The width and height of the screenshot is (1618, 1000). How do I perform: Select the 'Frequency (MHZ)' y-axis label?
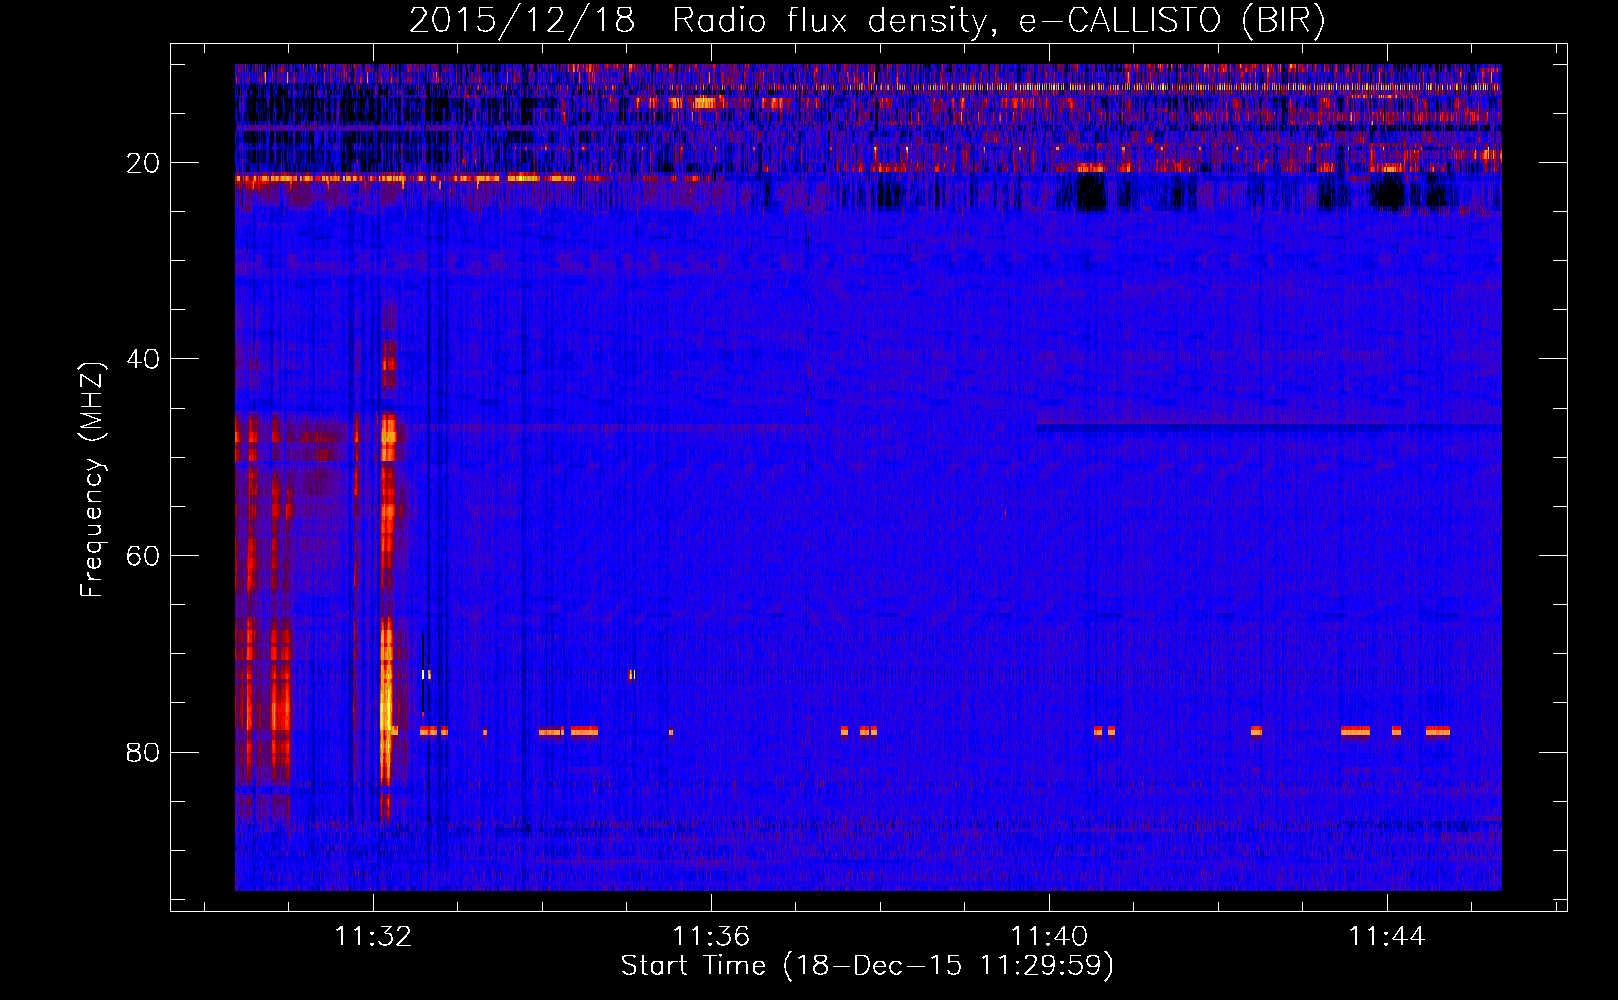coord(92,480)
